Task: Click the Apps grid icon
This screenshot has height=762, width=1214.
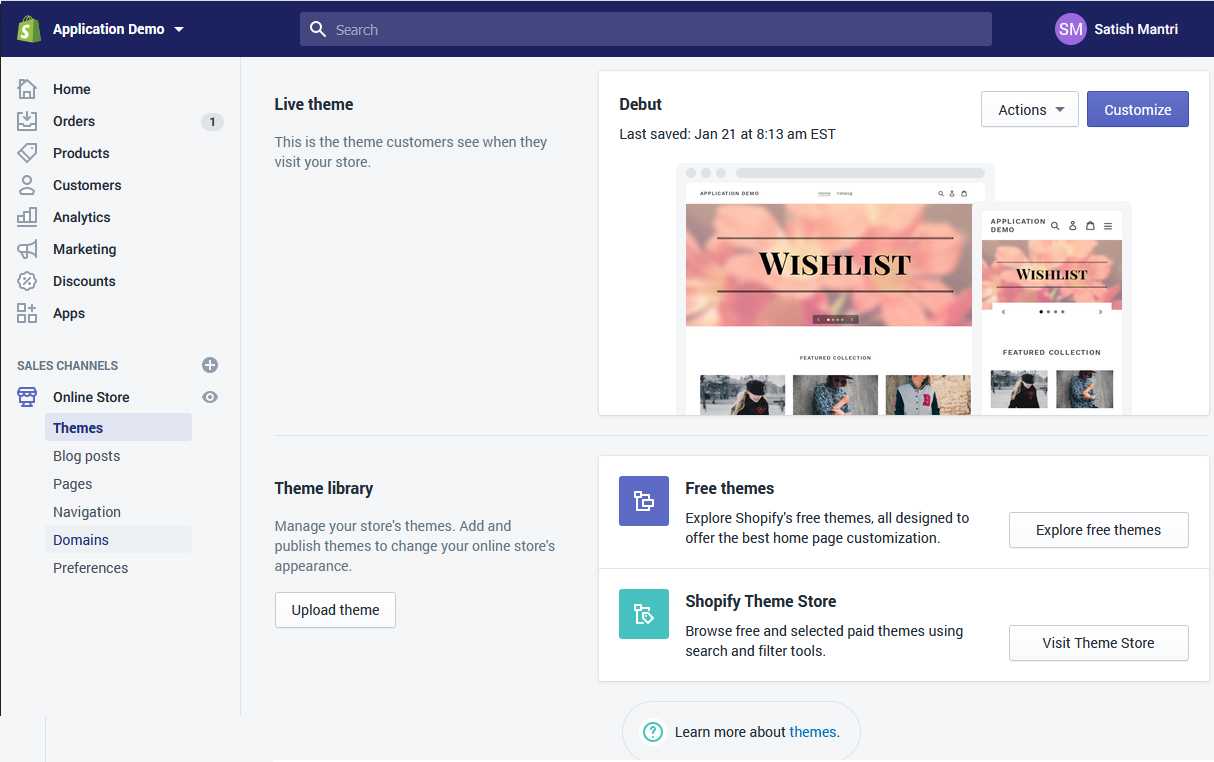Action: 27,313
